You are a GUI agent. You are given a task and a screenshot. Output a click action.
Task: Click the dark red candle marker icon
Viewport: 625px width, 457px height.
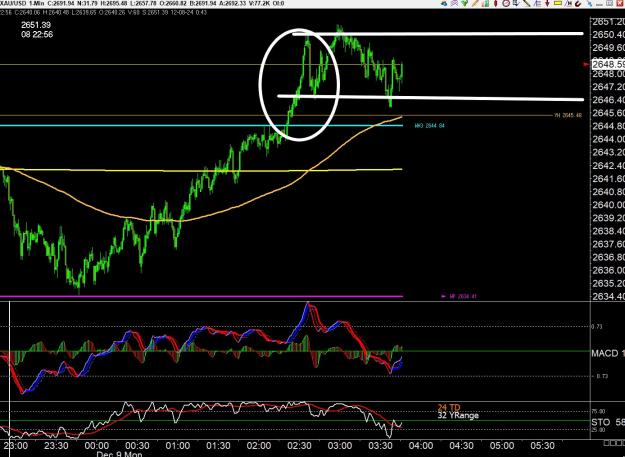tap(495, 3)
